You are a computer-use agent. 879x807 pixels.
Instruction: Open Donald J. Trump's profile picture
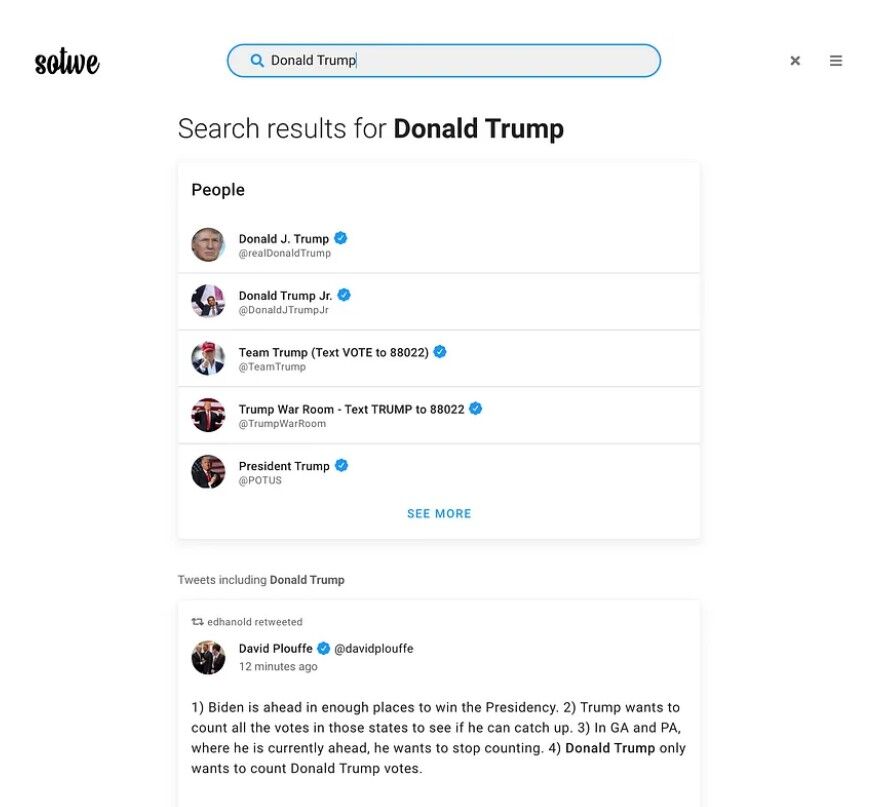tap(208, 245)
